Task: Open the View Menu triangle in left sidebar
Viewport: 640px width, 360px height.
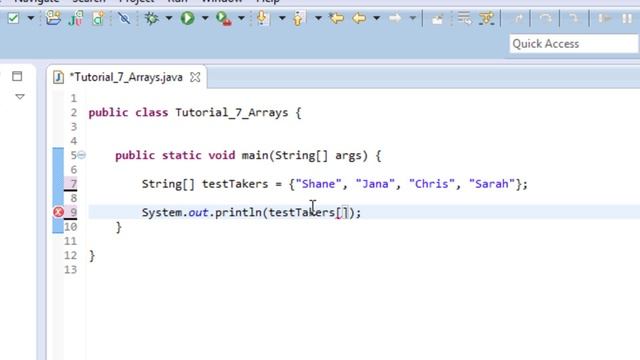Action: click(x=20, y=97)
